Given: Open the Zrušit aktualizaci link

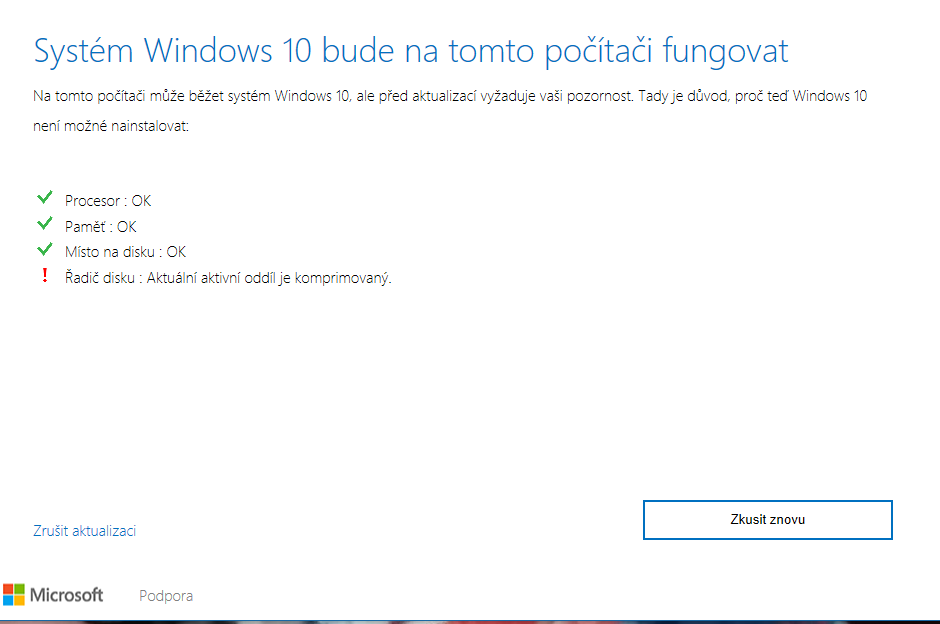Looking at the screenshot, I should pos(85,530).
